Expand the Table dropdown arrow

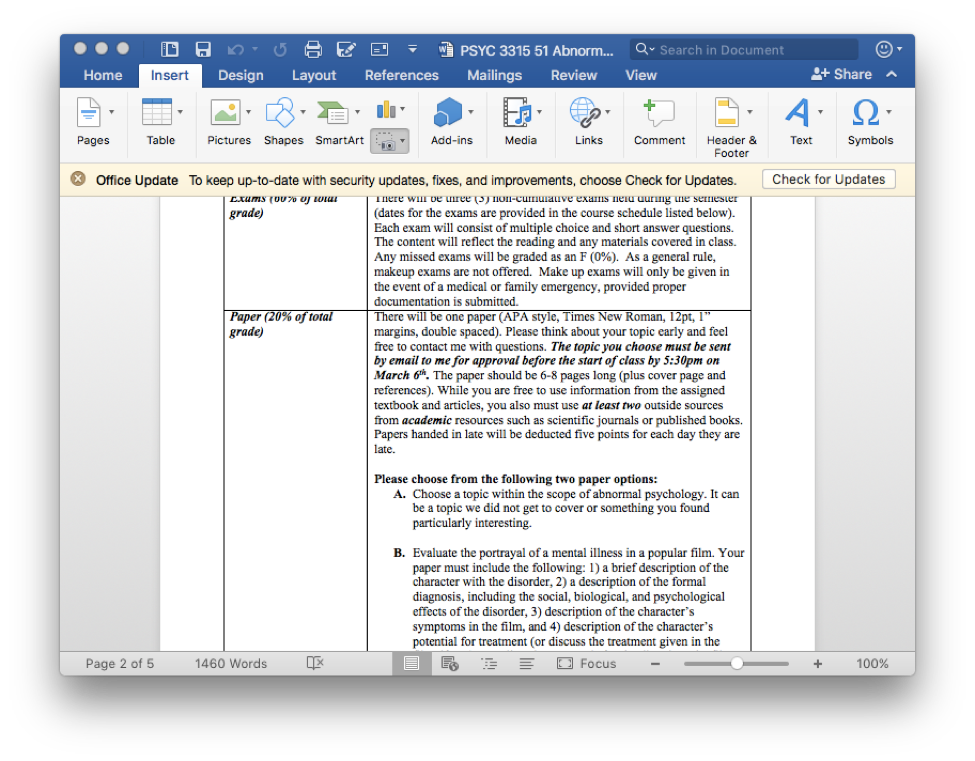tap(180, 112)
